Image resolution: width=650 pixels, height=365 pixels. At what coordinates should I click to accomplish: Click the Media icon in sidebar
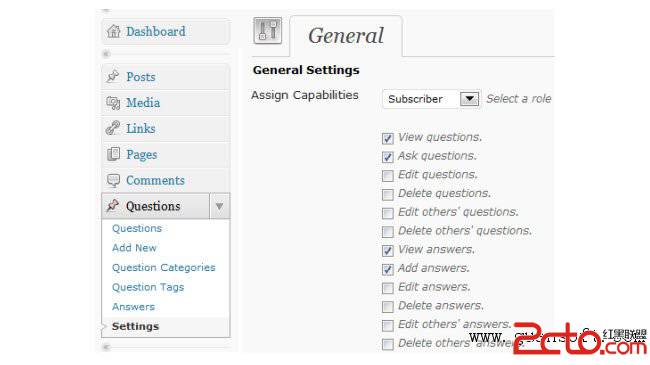[x=113, y=103]
